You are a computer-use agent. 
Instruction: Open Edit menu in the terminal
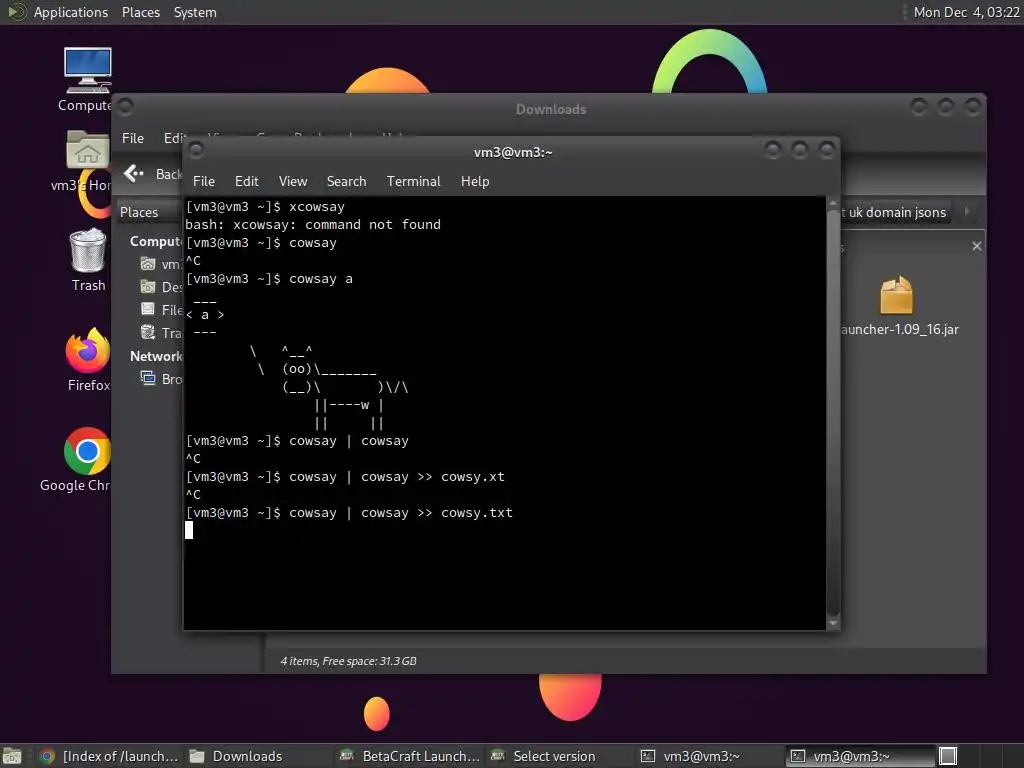(x=247, y=182)
